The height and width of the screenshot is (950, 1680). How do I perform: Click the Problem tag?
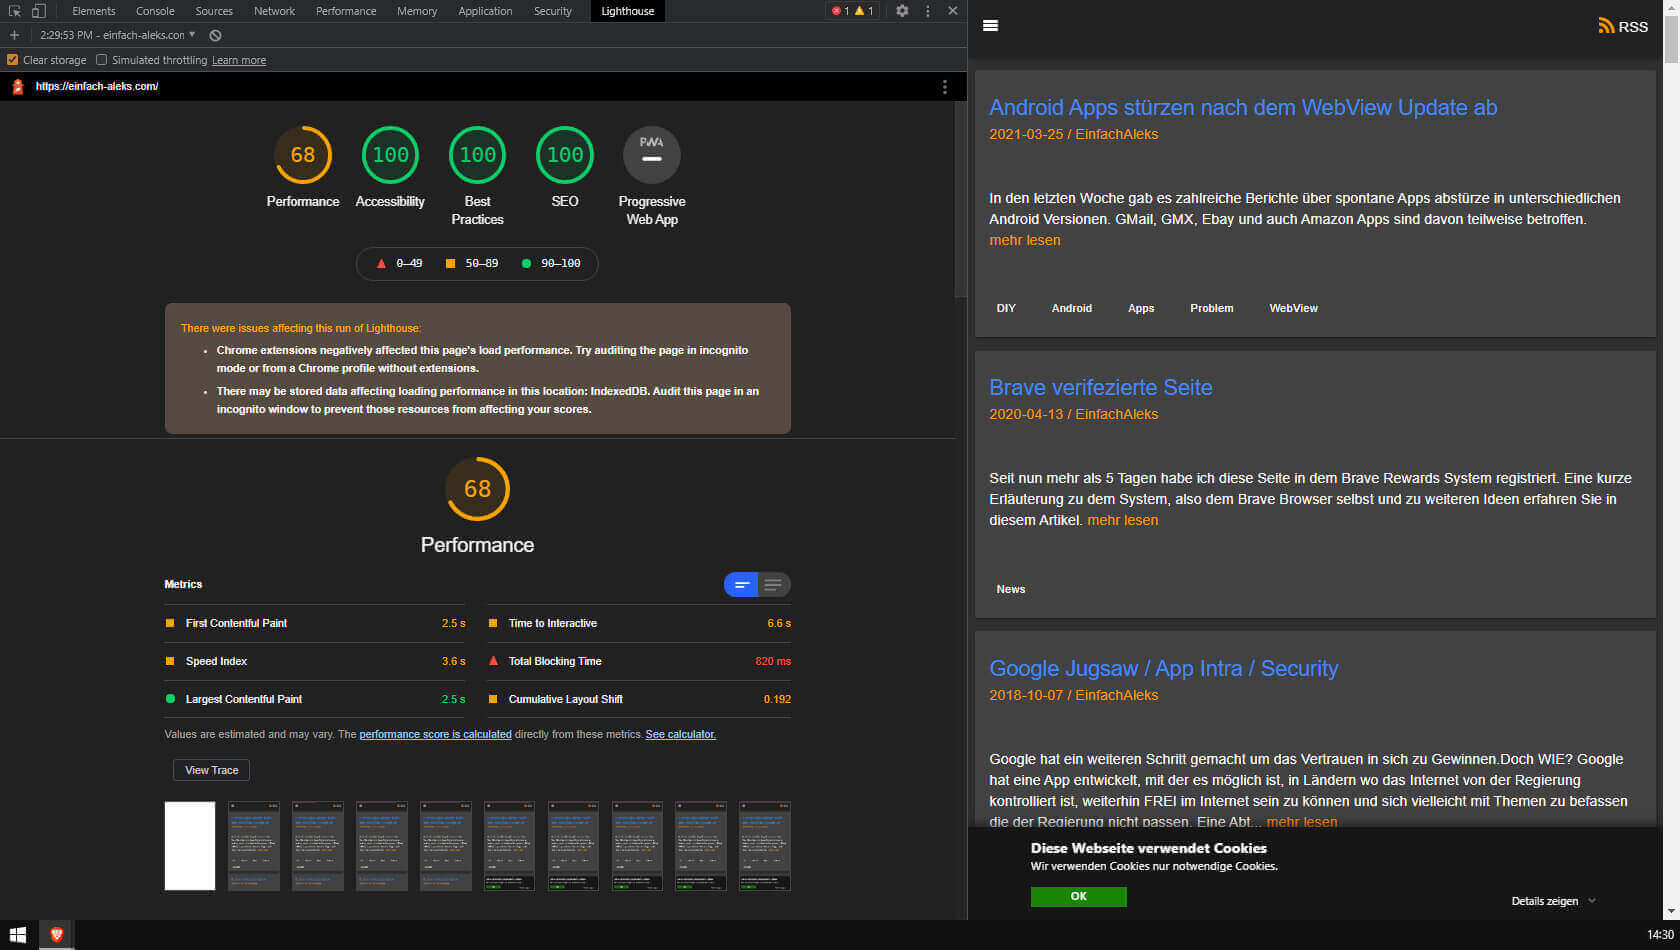pyautogui.click(x=1212, y=308)
